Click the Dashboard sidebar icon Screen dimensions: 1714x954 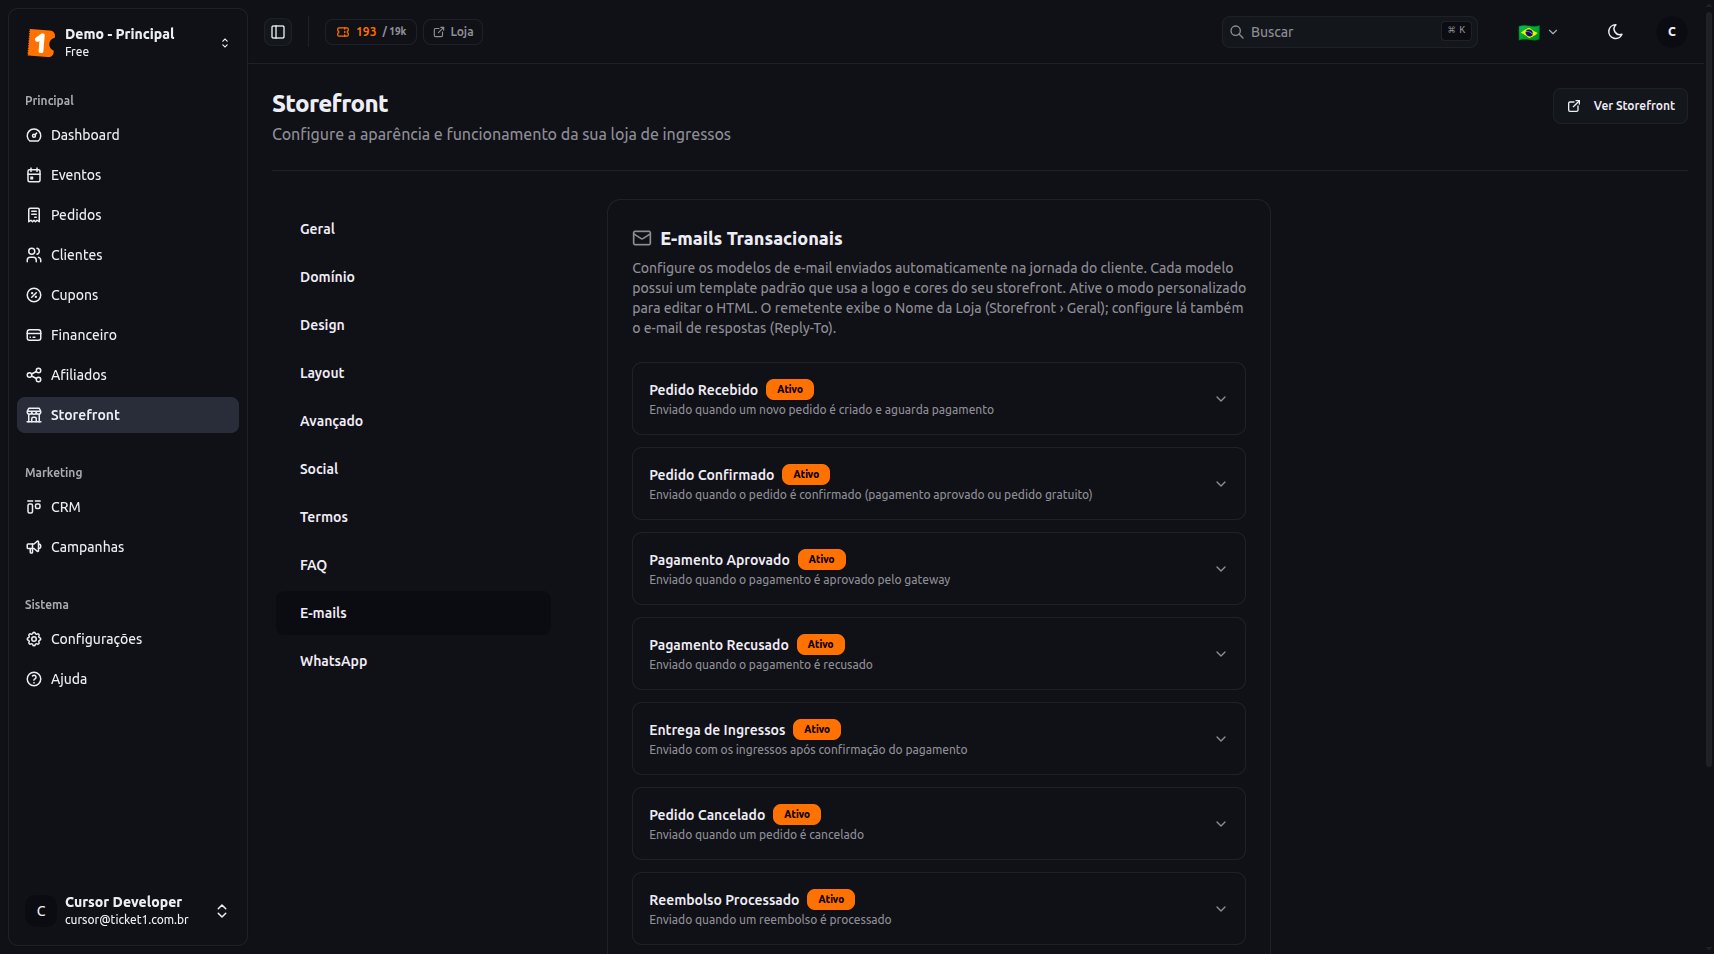click(34, 135)
